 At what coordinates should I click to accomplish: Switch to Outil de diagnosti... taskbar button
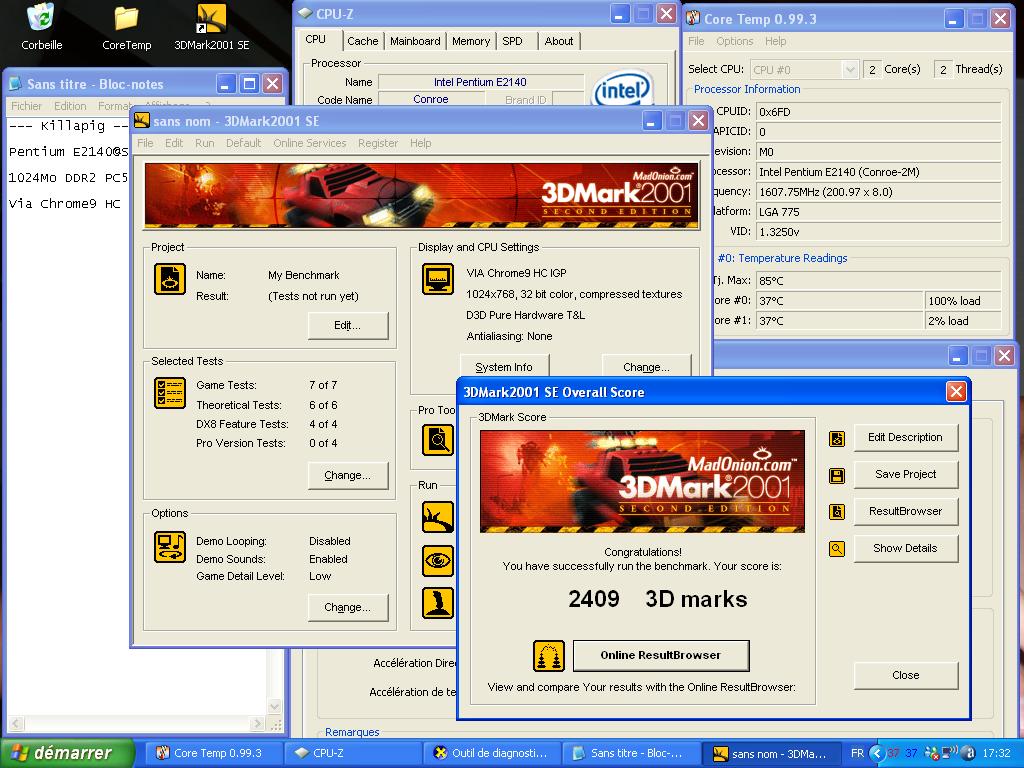(493, 753)
